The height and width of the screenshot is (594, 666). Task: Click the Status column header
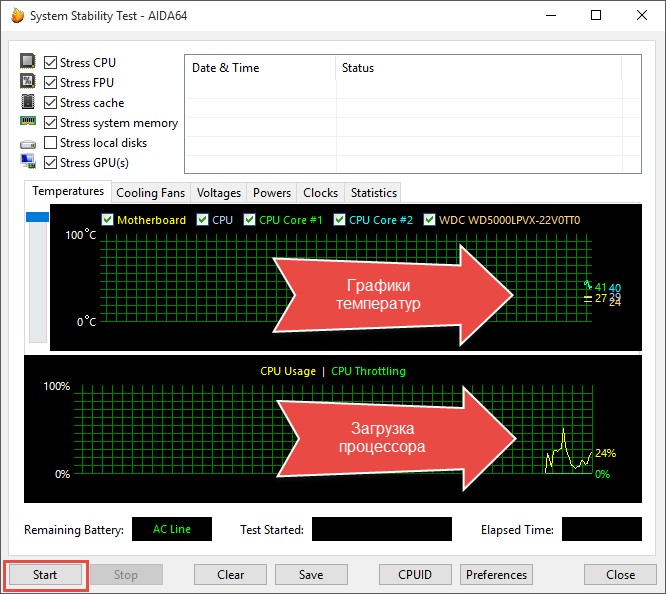point(479,68)
